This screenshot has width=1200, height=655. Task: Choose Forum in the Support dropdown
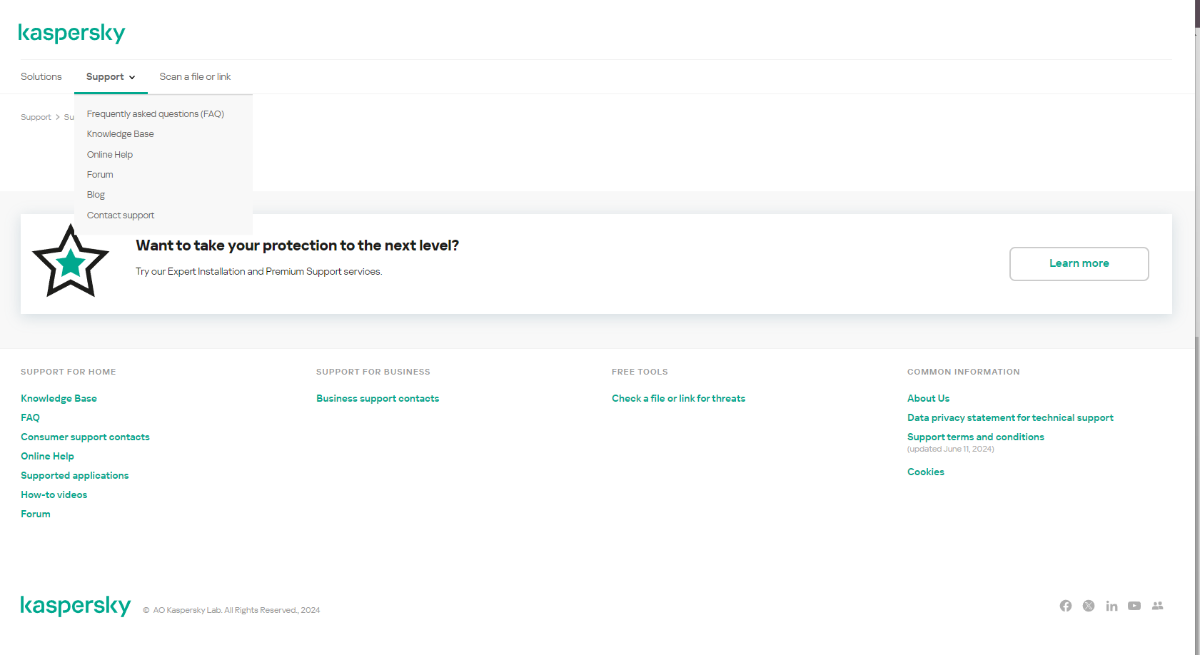coord(100,175)
